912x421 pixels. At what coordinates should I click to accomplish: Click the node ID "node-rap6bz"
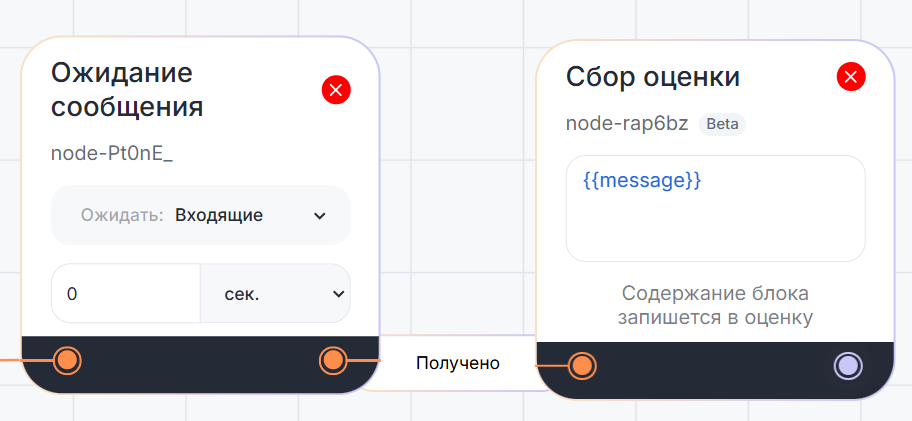(x=627, y=125)
